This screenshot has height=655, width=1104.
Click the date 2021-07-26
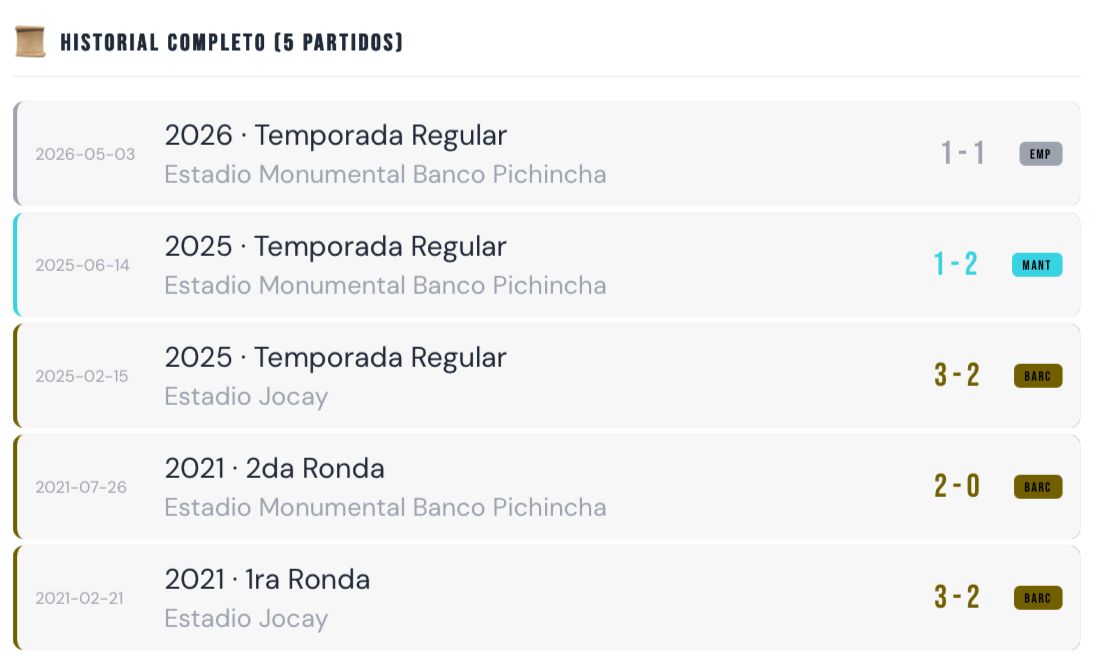(x=81, y=487)
